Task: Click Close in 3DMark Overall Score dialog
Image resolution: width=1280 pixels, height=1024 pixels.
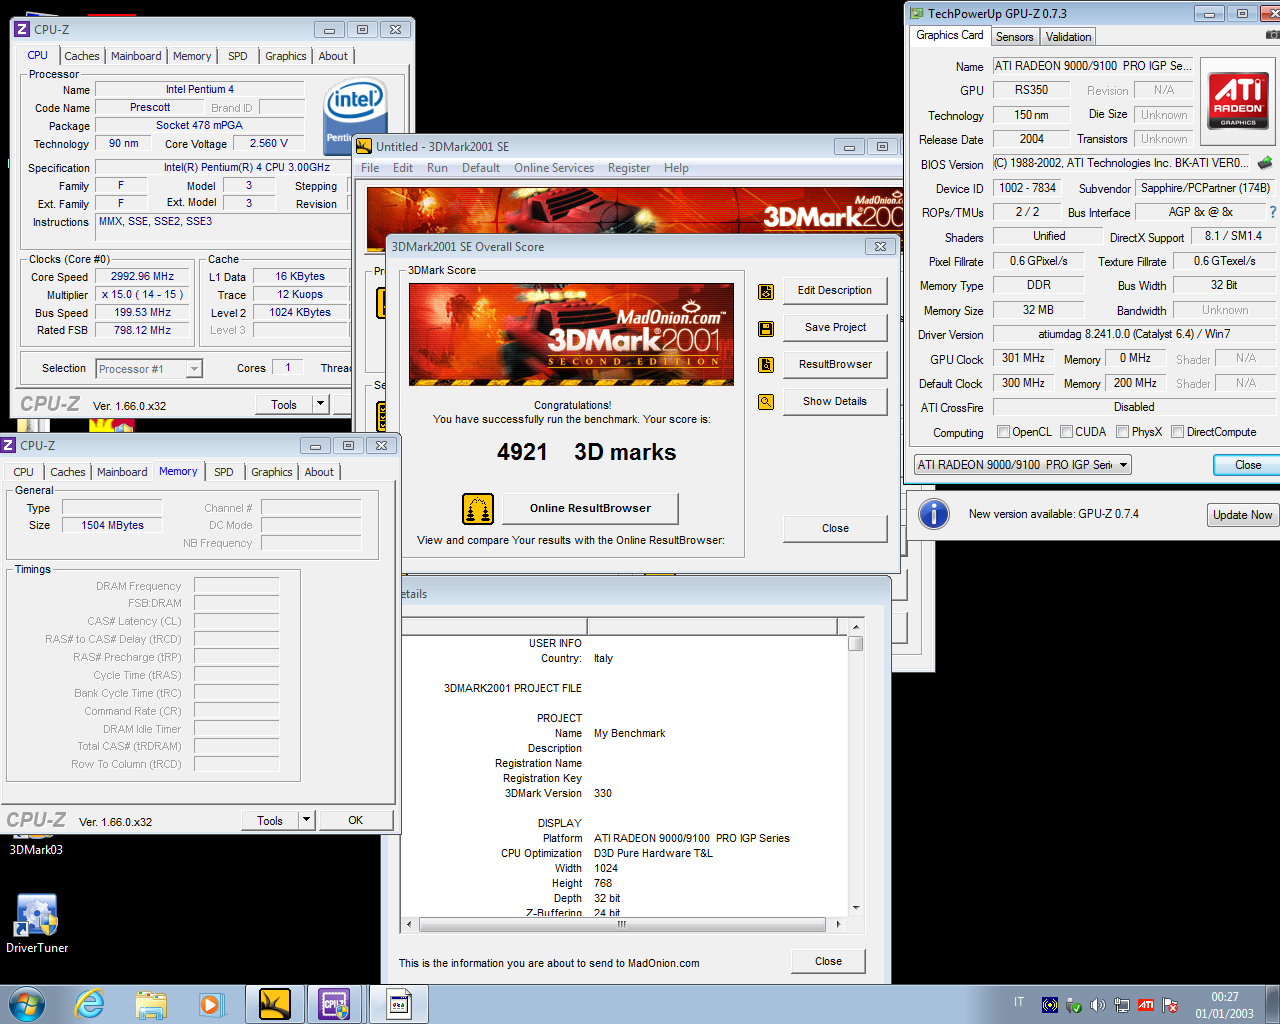Action: pos(835,529)
